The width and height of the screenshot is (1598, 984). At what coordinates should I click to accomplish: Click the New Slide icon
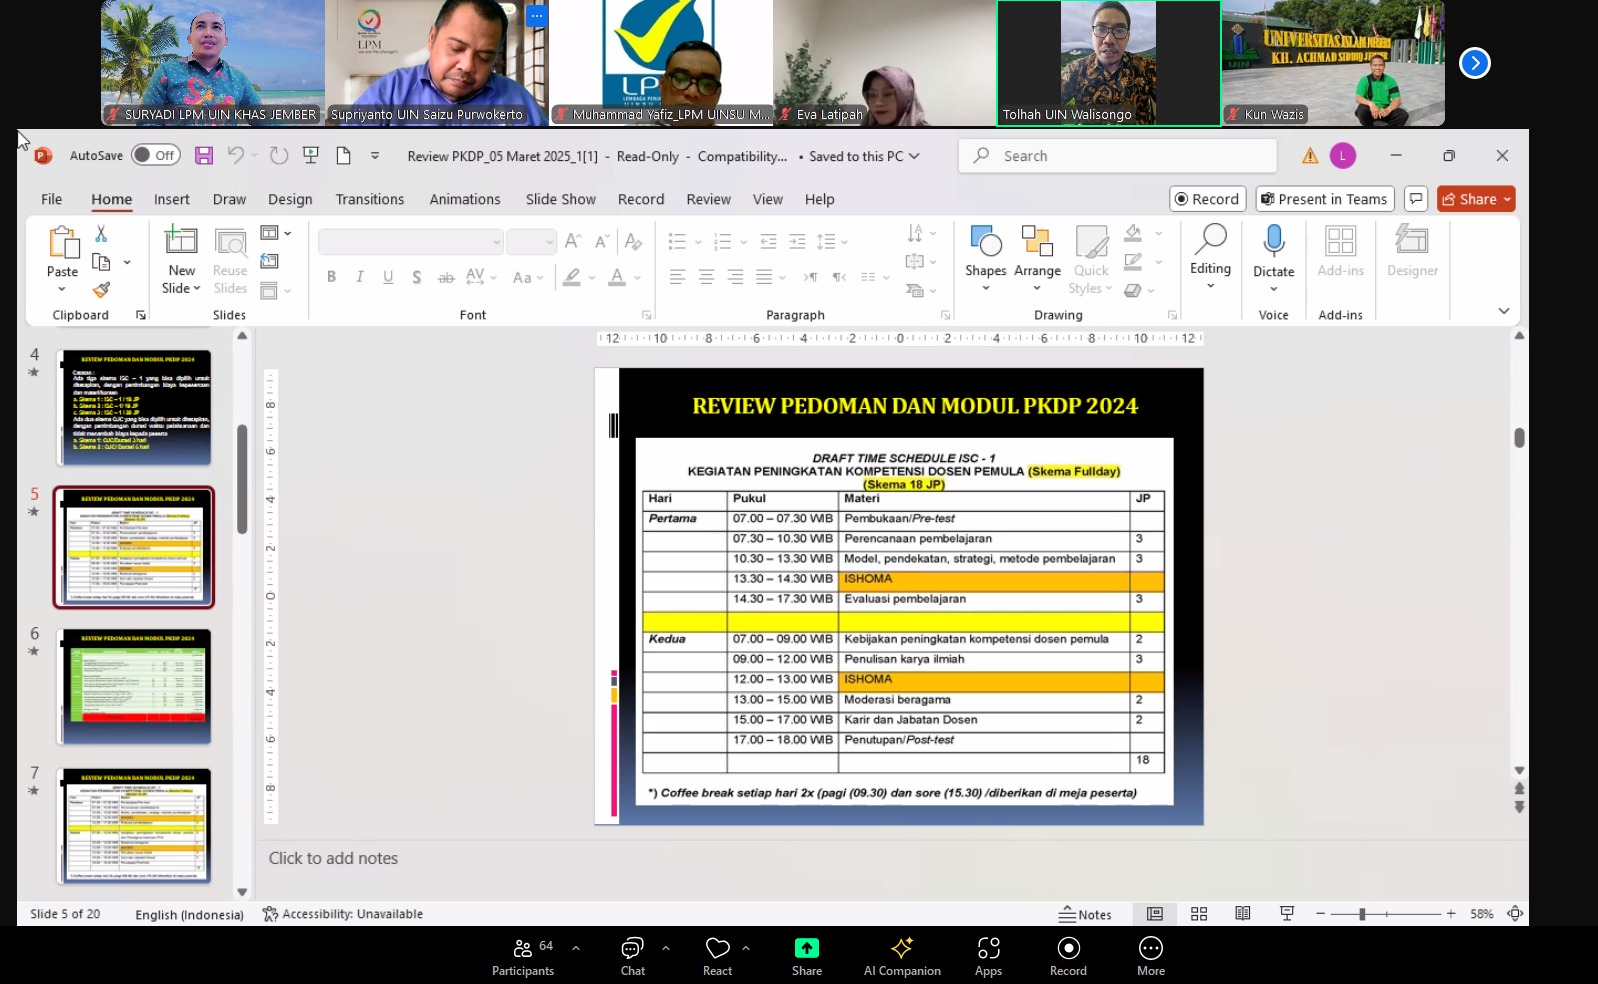pyautogui.click(x=181, y=241)
